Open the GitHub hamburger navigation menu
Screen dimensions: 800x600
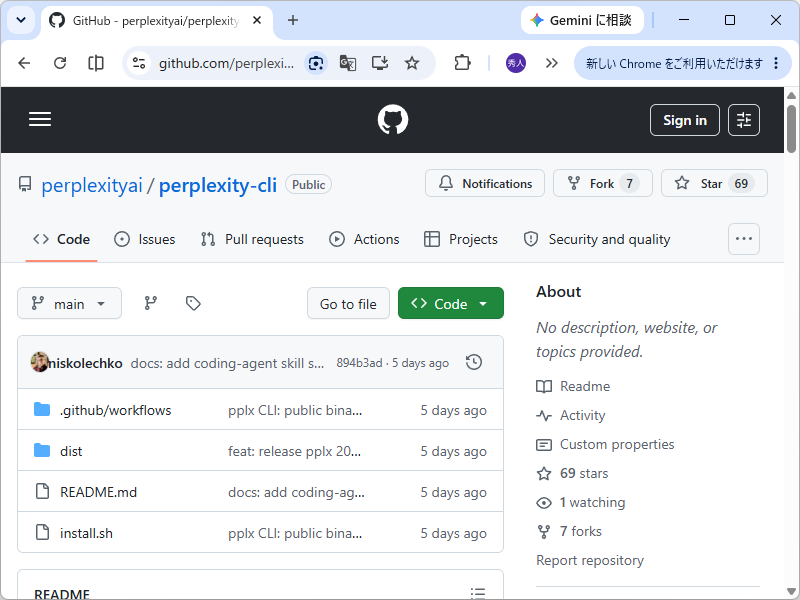(x=40, y=119)
